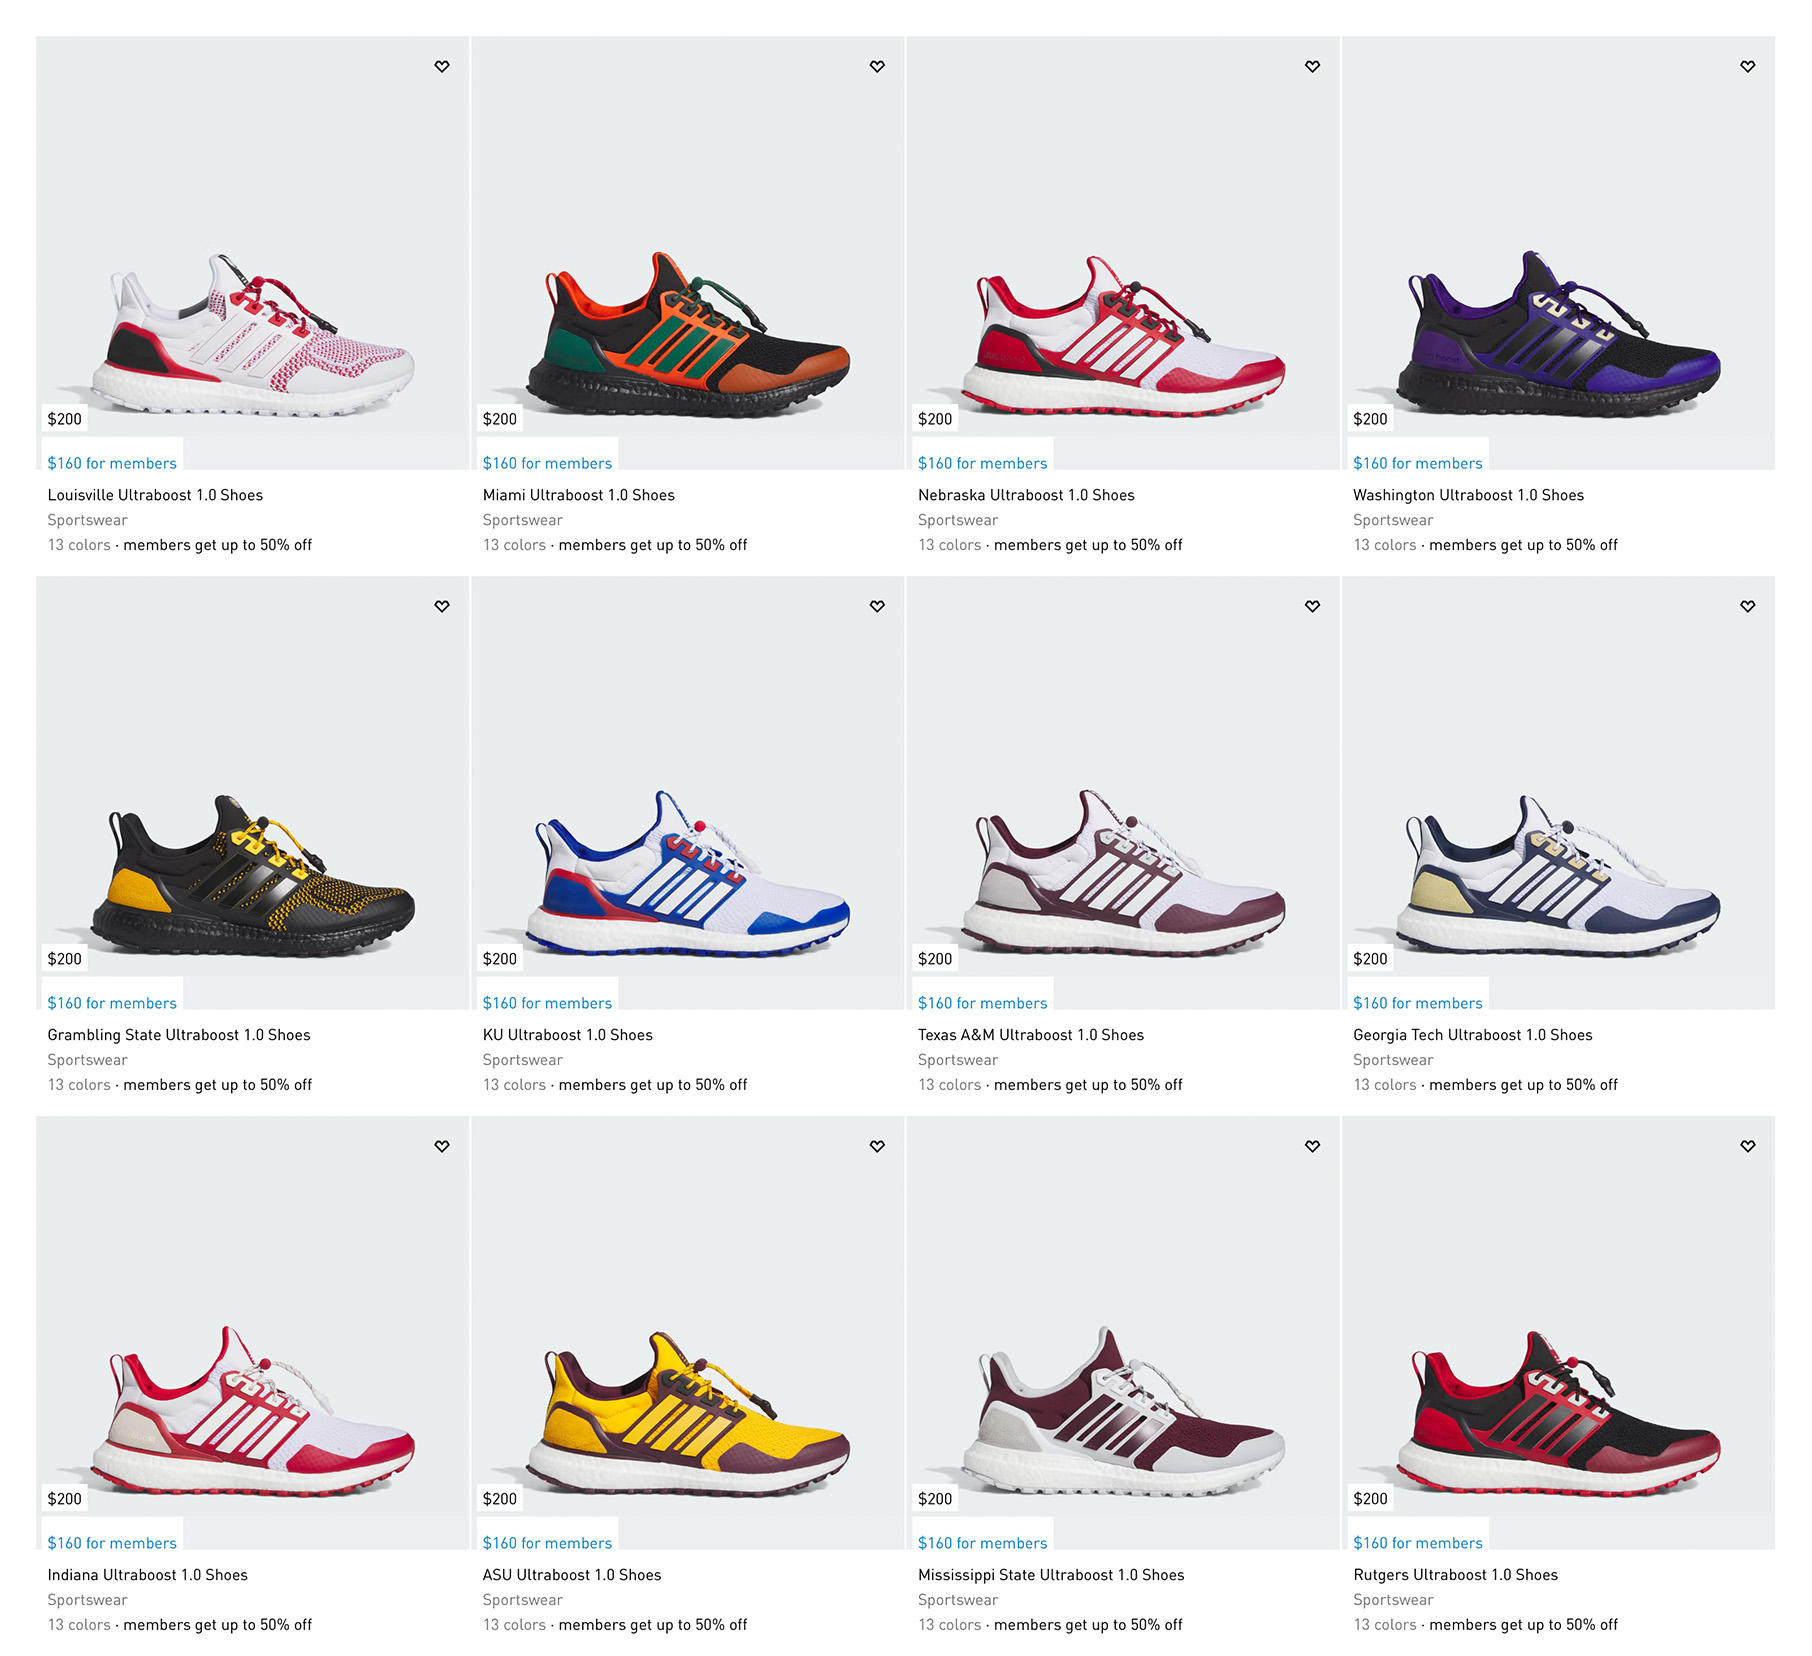Click Rutgers Ultraboost 1.0 Shoes title
Image resolution: width=1812 pixels, height=1656 pixels.
pos(1455,1575)
